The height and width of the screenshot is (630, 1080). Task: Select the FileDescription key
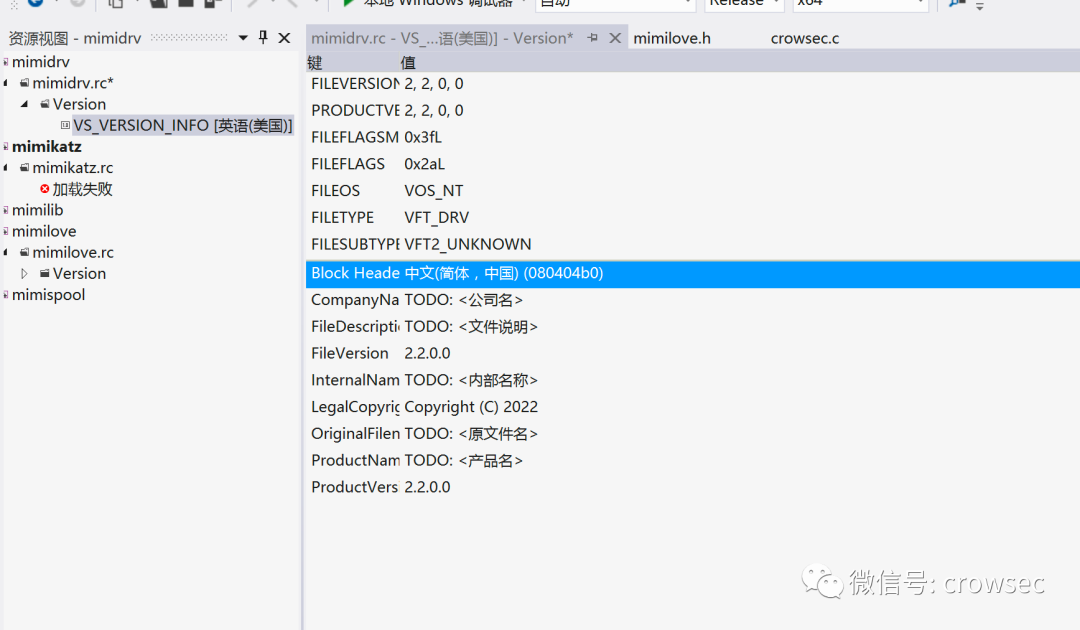[355, 327]
